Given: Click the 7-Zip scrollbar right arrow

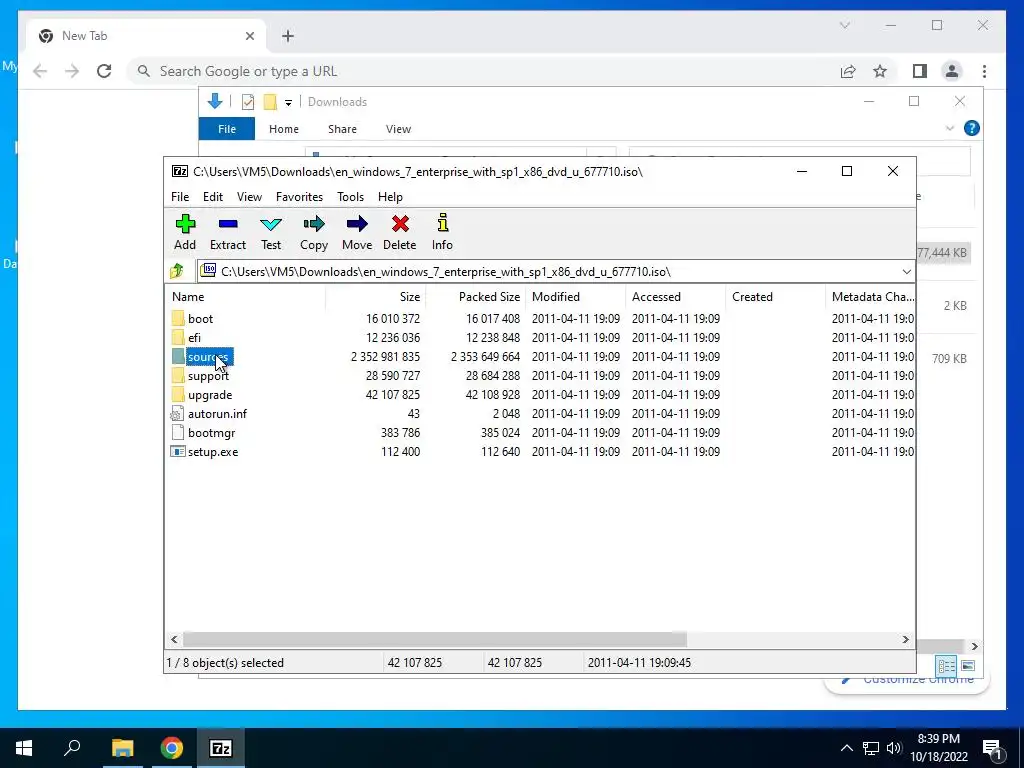Looking at the screenshot, I should [x=905, y=639].
